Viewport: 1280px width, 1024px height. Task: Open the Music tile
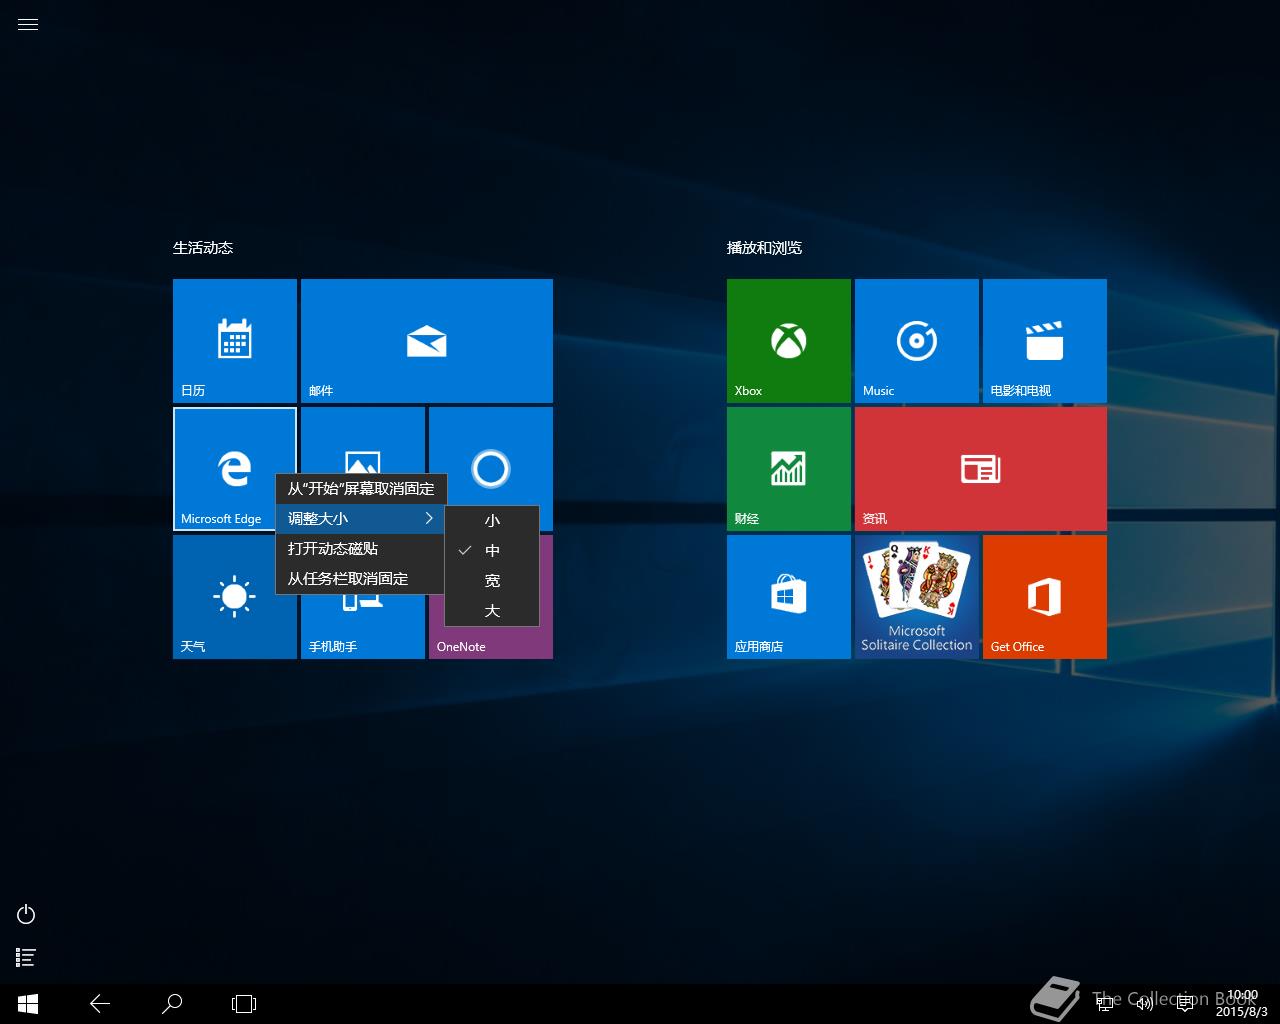click(x=917, y=341)
